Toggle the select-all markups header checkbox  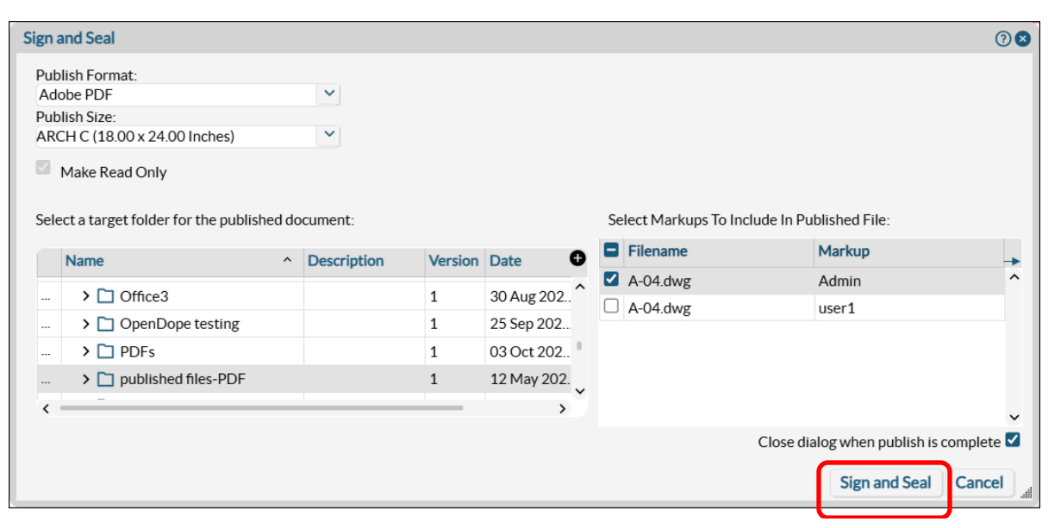click(x=611, y=251)
